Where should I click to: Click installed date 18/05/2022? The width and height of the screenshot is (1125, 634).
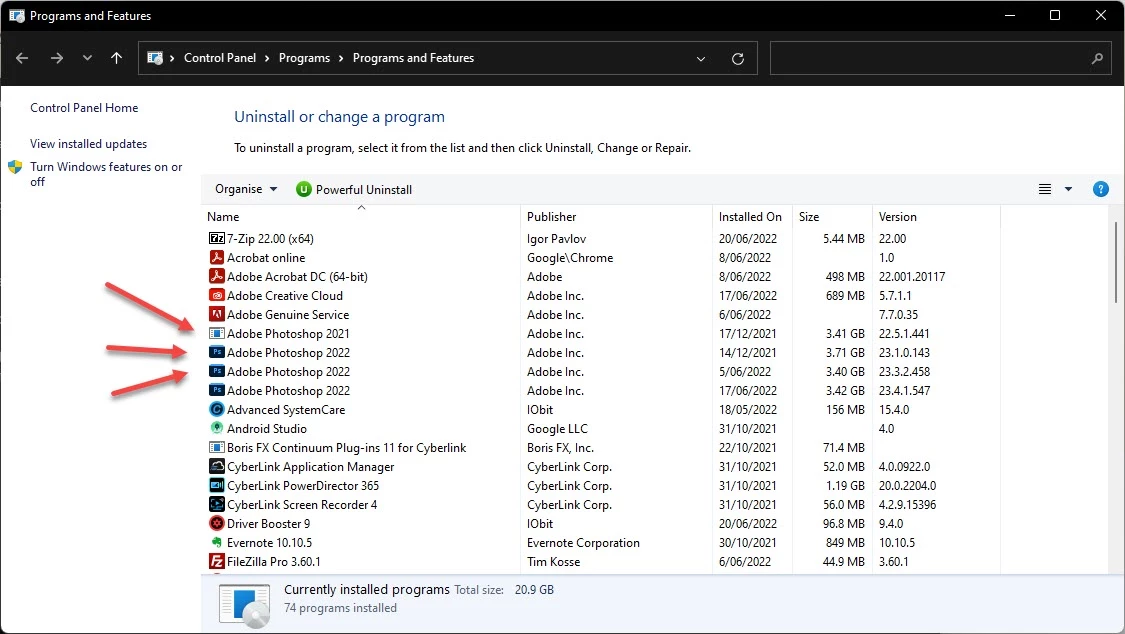[748, 410]
